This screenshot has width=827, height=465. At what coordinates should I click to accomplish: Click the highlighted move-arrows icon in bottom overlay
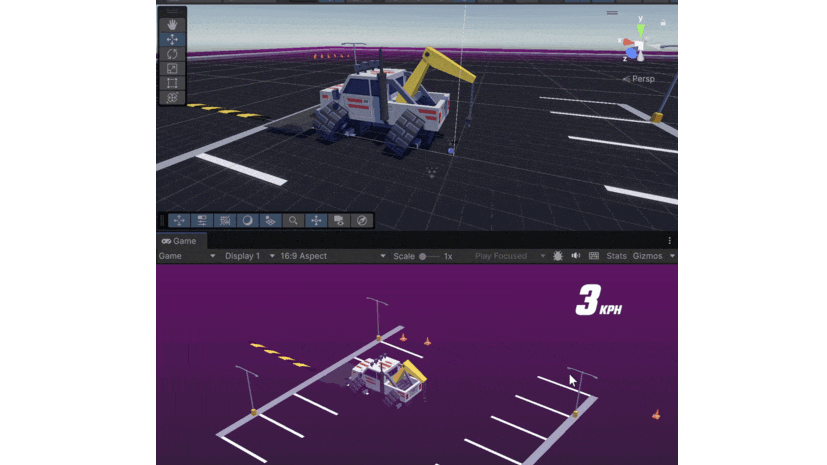click(x=316, y=220)
